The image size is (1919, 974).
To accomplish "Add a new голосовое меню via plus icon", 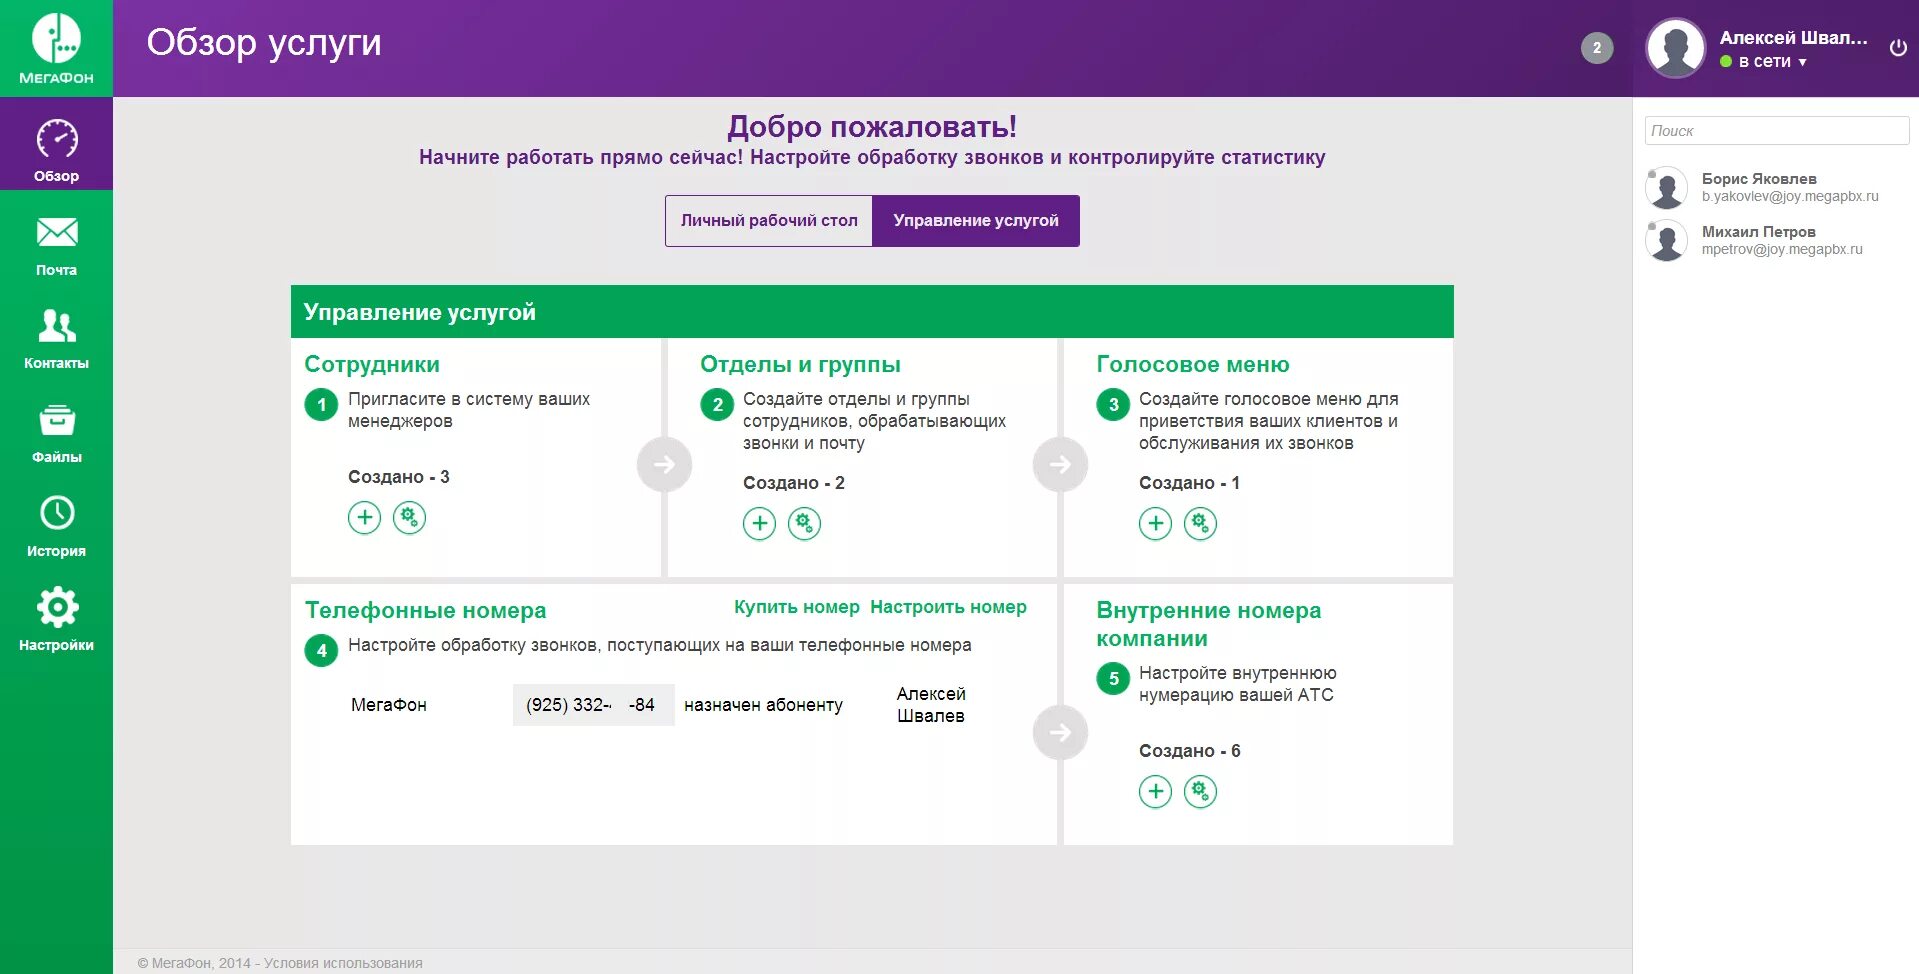I will pos(1156,523).
